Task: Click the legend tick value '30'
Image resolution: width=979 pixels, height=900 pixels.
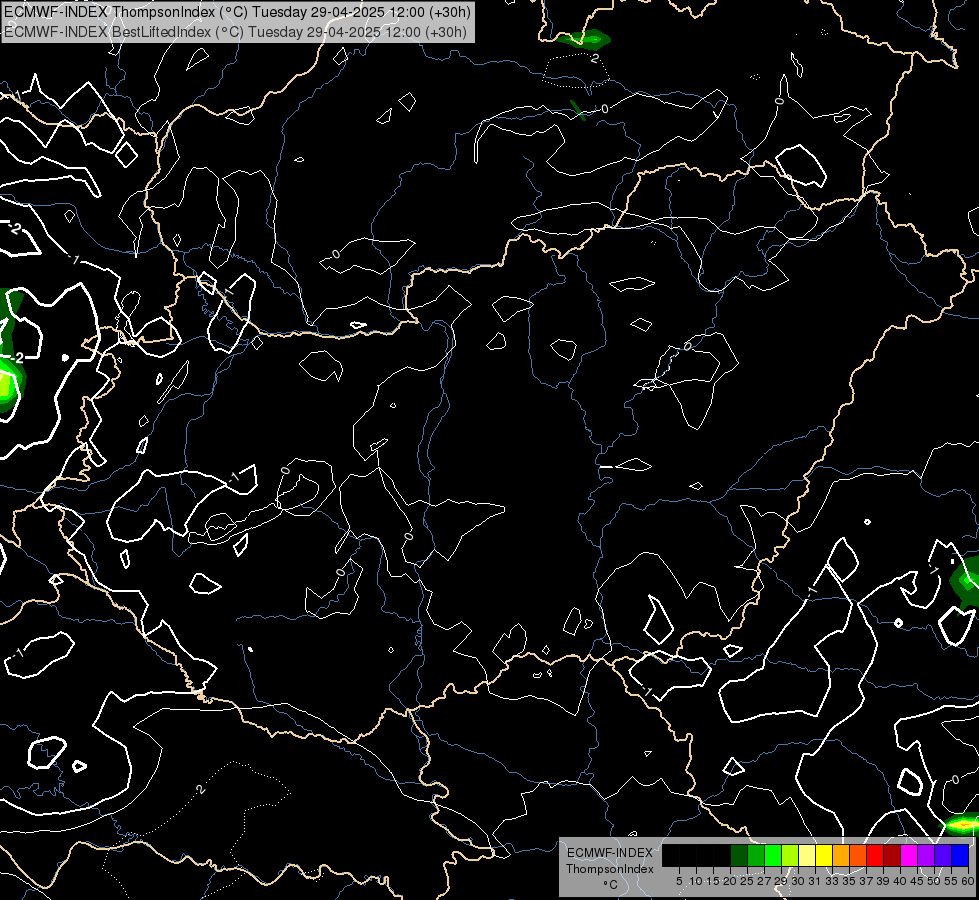Action: [799, 881]
